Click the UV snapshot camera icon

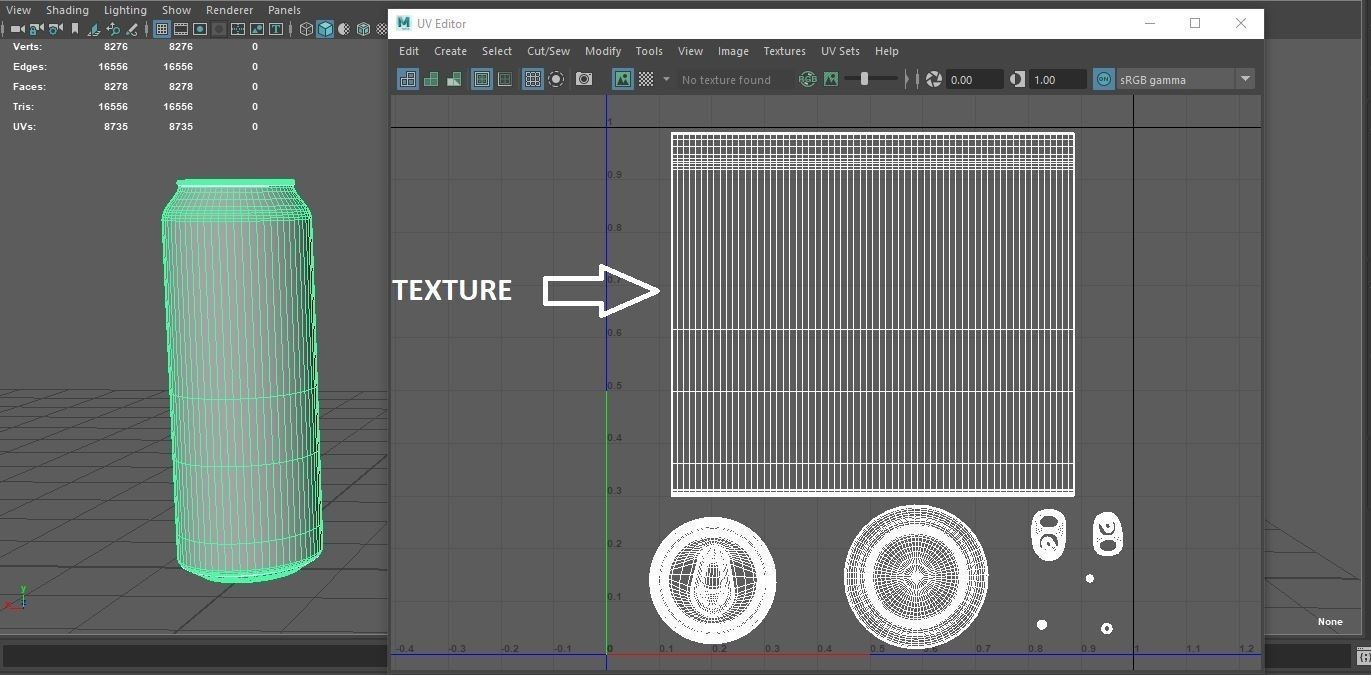(x=584, y=79)
